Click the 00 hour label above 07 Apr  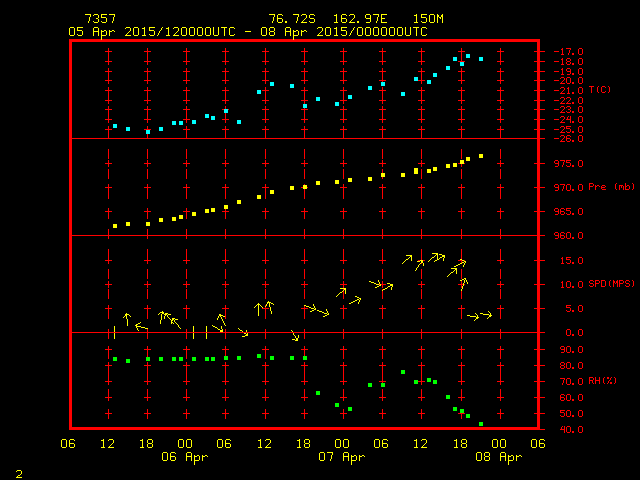342,444
